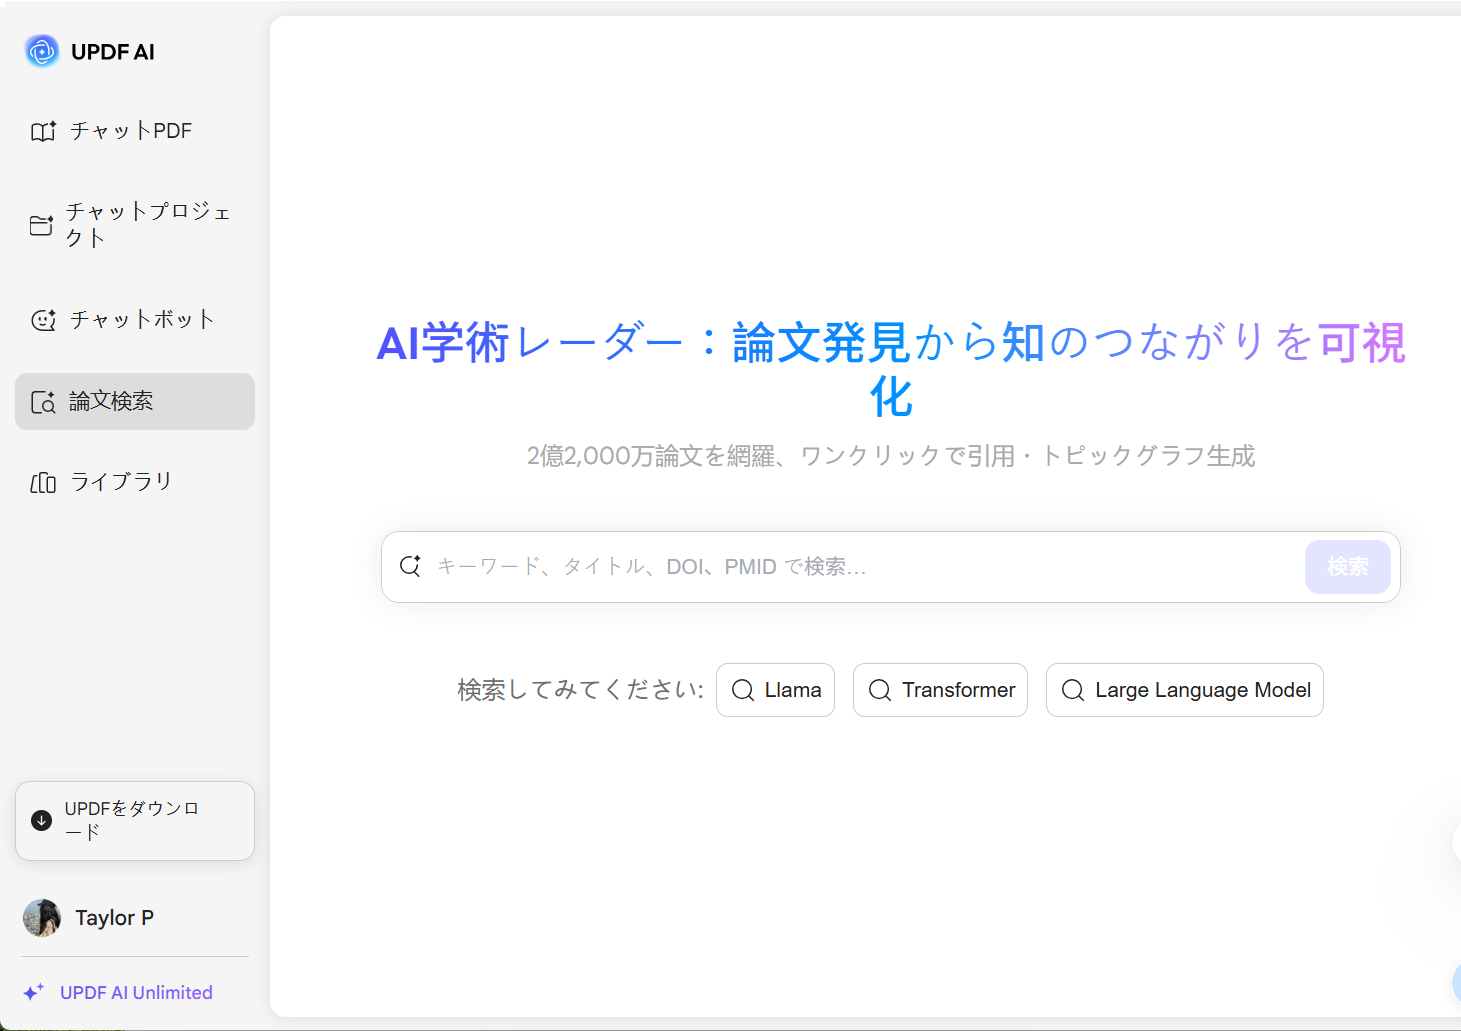Go to the ライブラリ section

pos(120,482)
